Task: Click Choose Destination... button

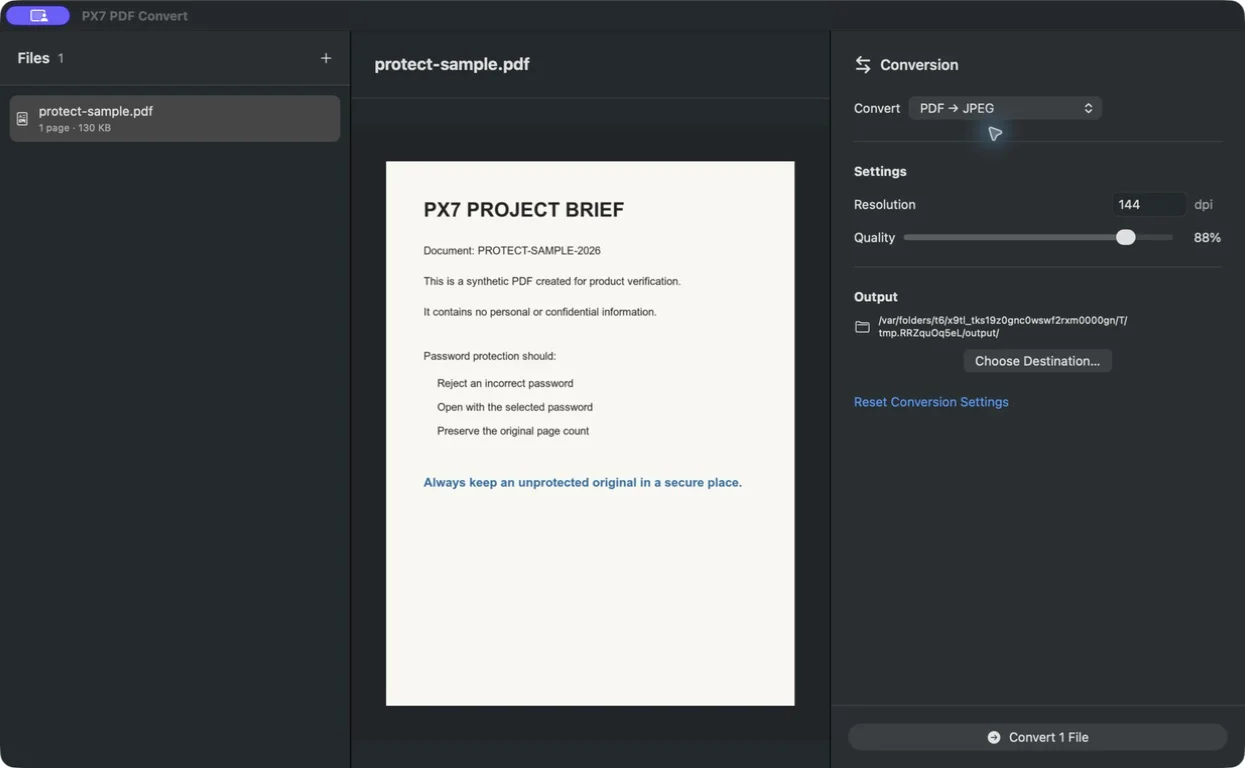Action: click(1037, 361)
